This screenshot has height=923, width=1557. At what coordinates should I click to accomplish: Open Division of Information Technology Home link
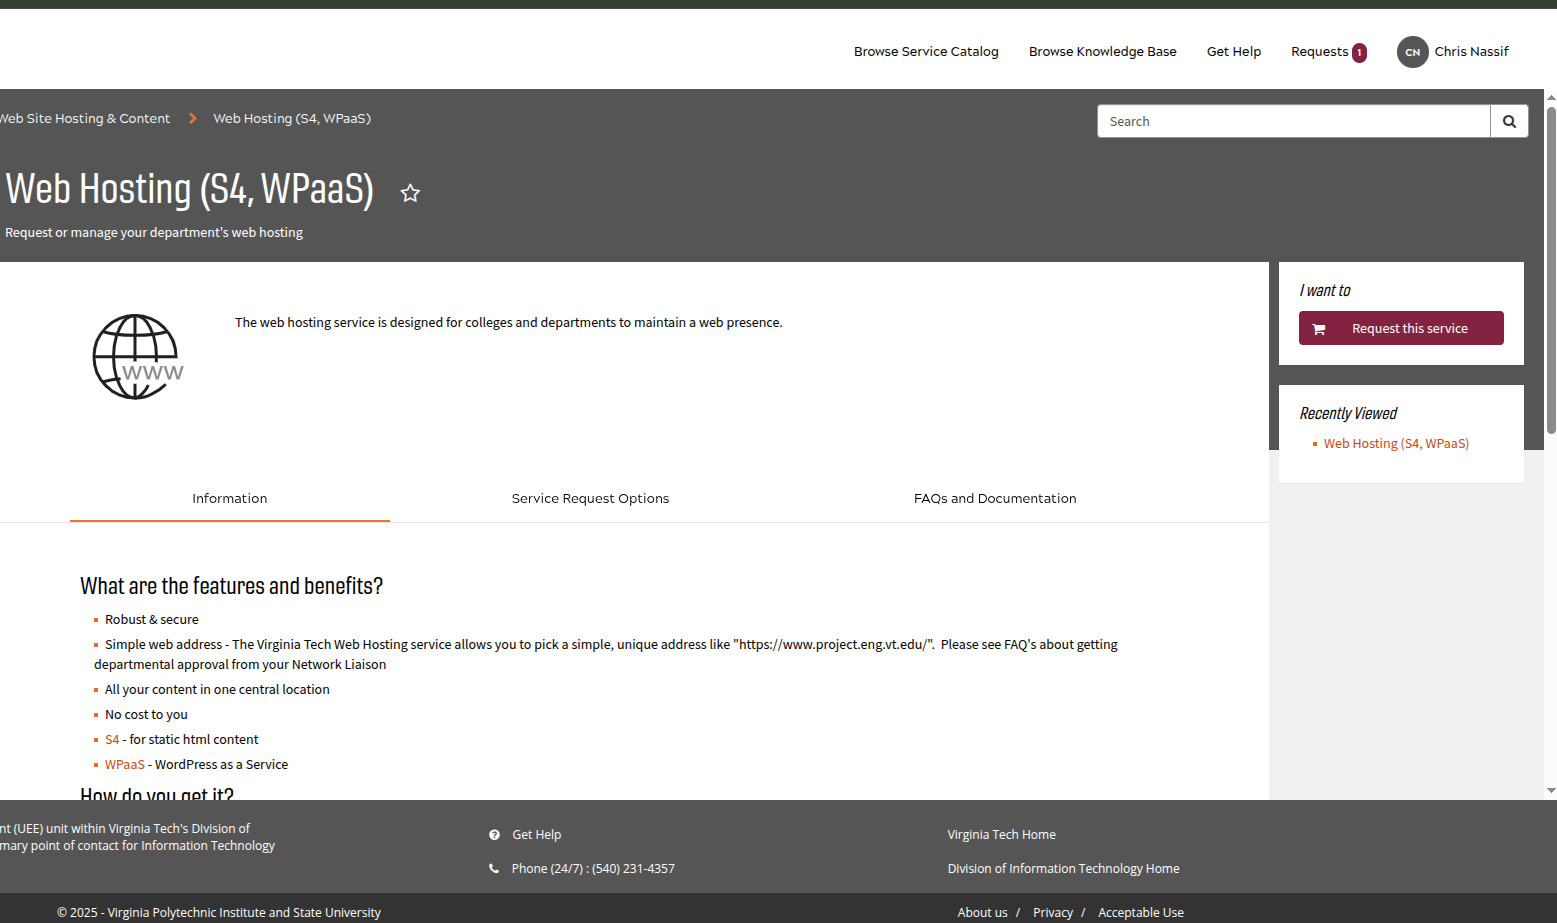[1063, 869]
